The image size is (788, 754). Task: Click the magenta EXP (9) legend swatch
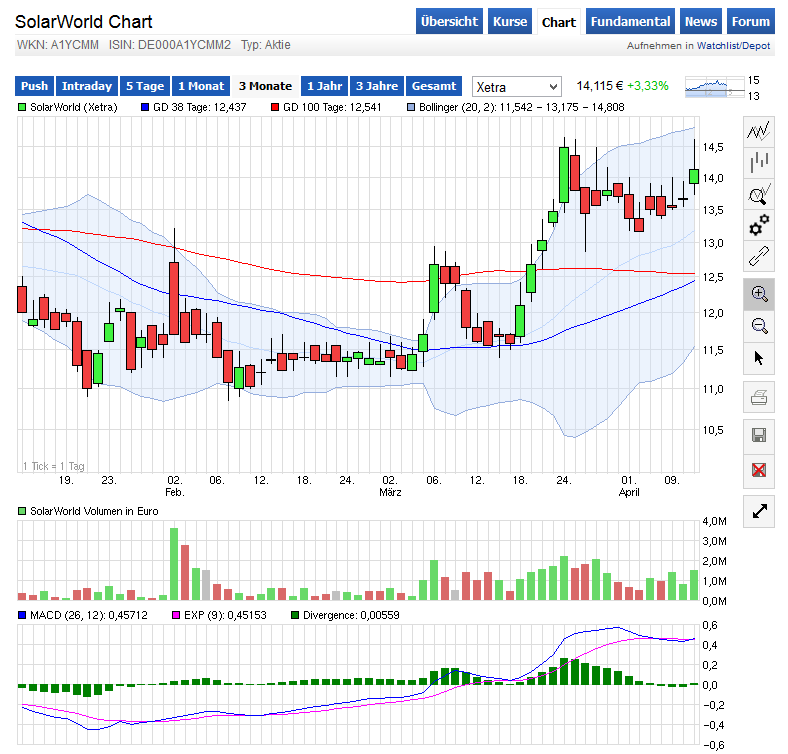tap(175, 615)
